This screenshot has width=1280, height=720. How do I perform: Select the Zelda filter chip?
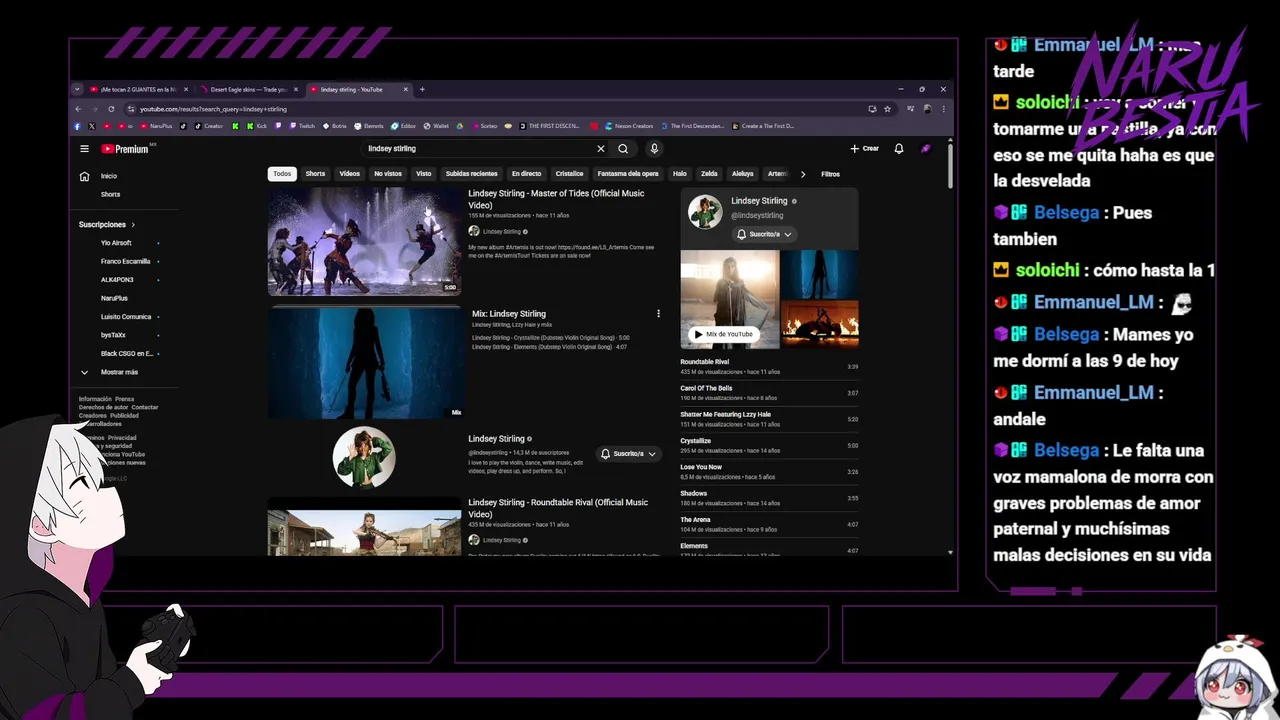tap(709, 174)
